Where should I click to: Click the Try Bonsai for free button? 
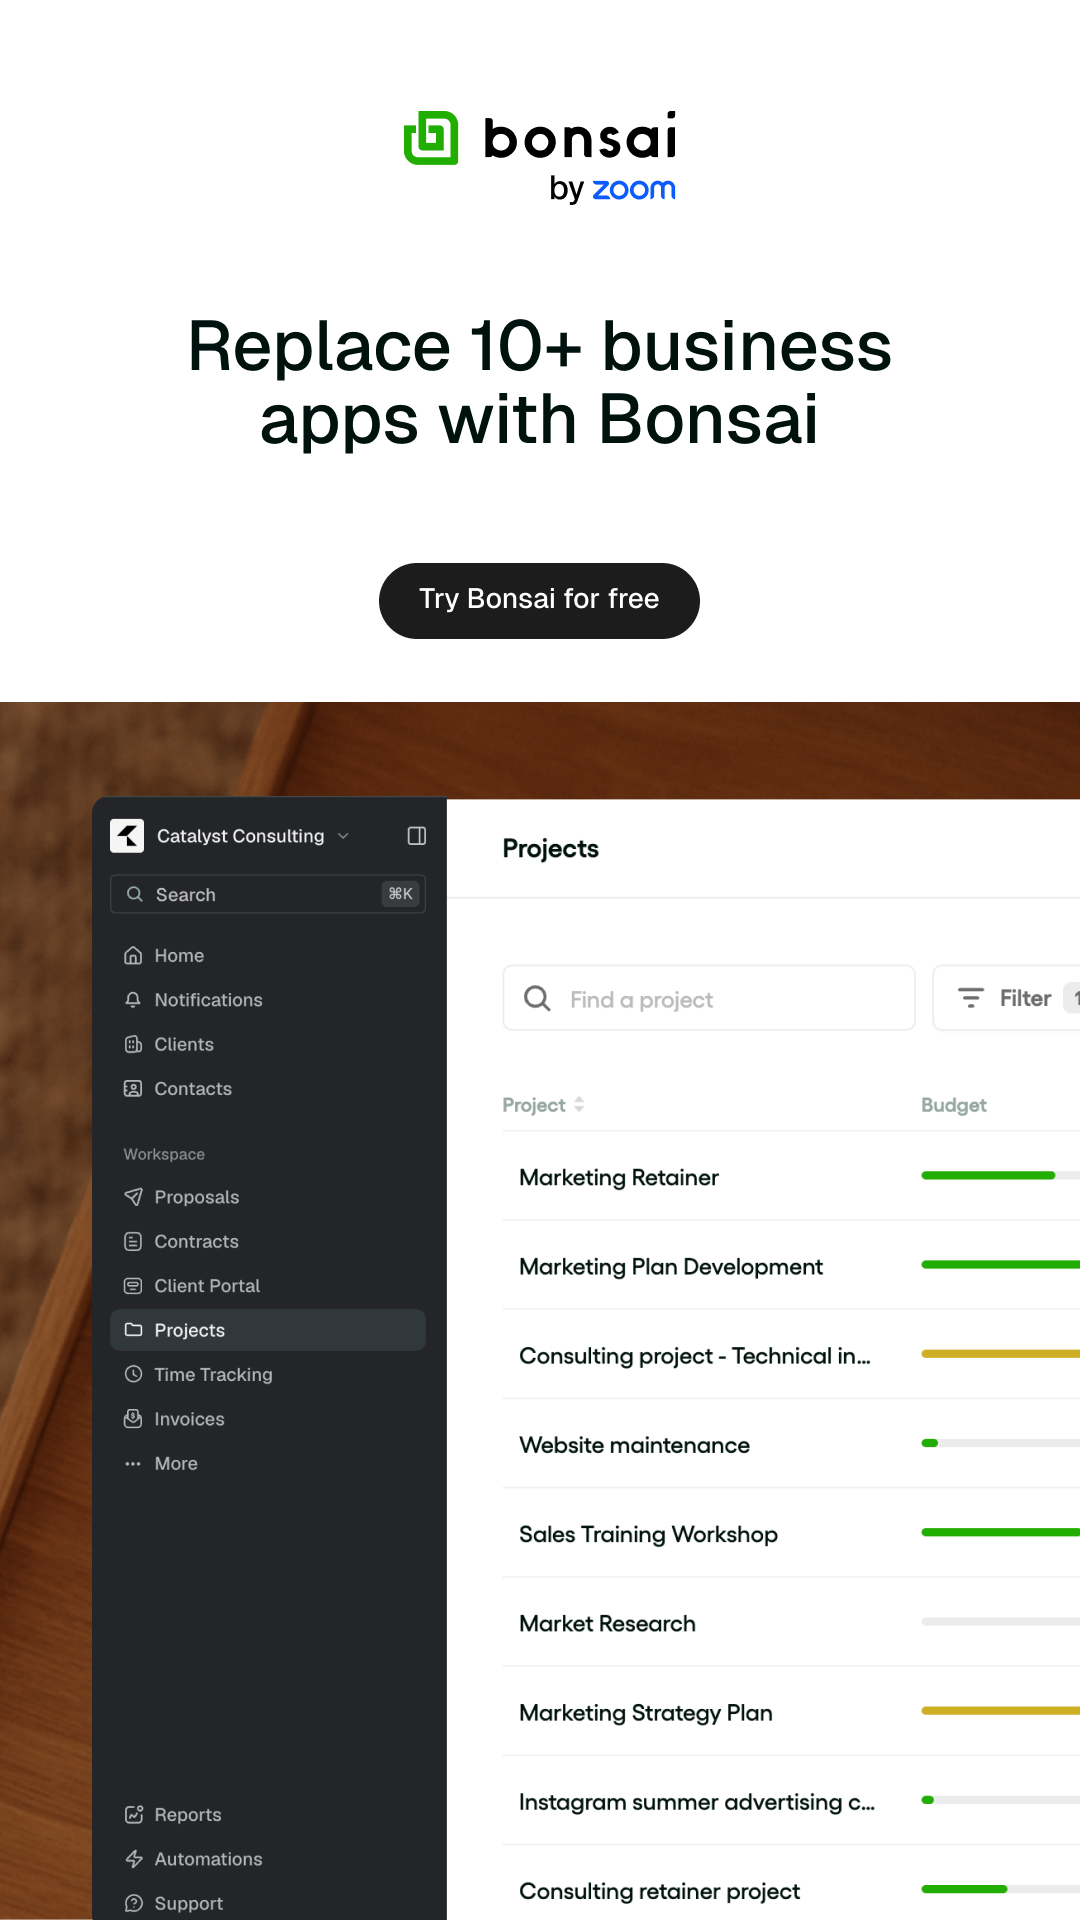point(539,600)
